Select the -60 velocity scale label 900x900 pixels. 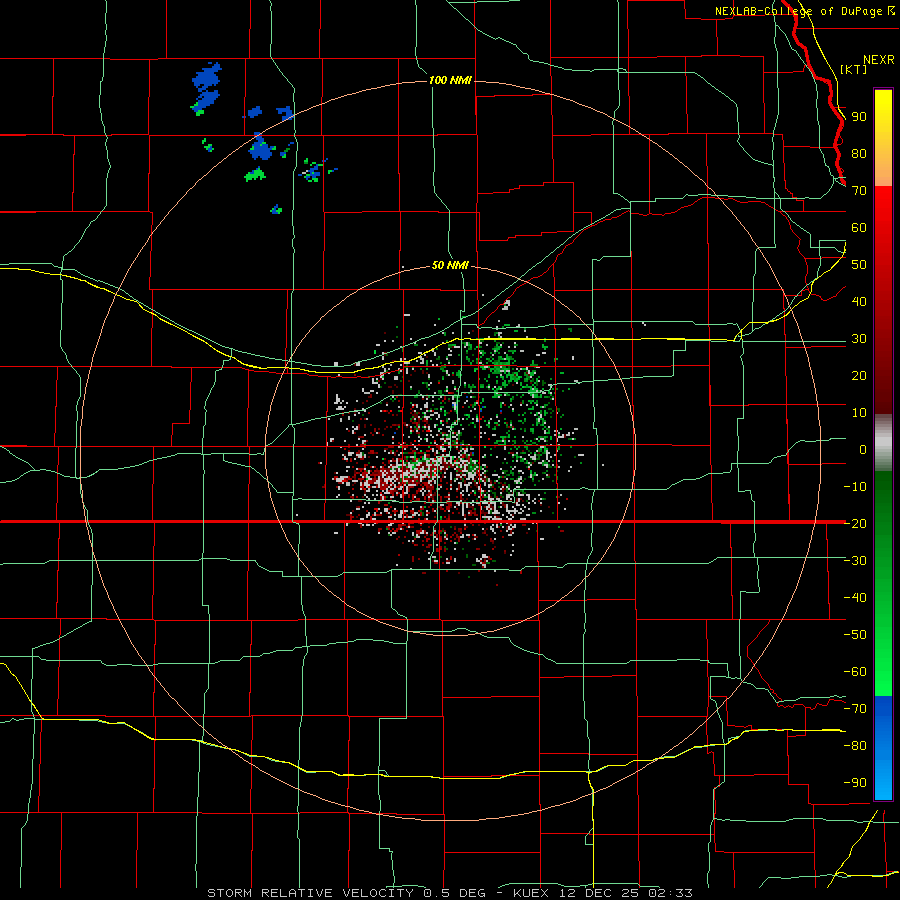[855, 672]
